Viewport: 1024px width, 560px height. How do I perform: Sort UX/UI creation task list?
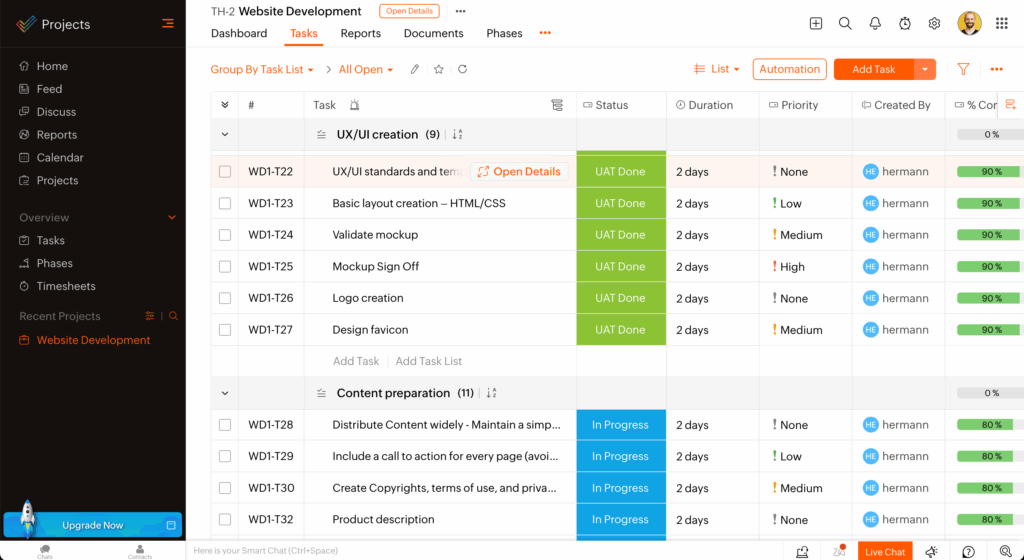click(457, 134)
